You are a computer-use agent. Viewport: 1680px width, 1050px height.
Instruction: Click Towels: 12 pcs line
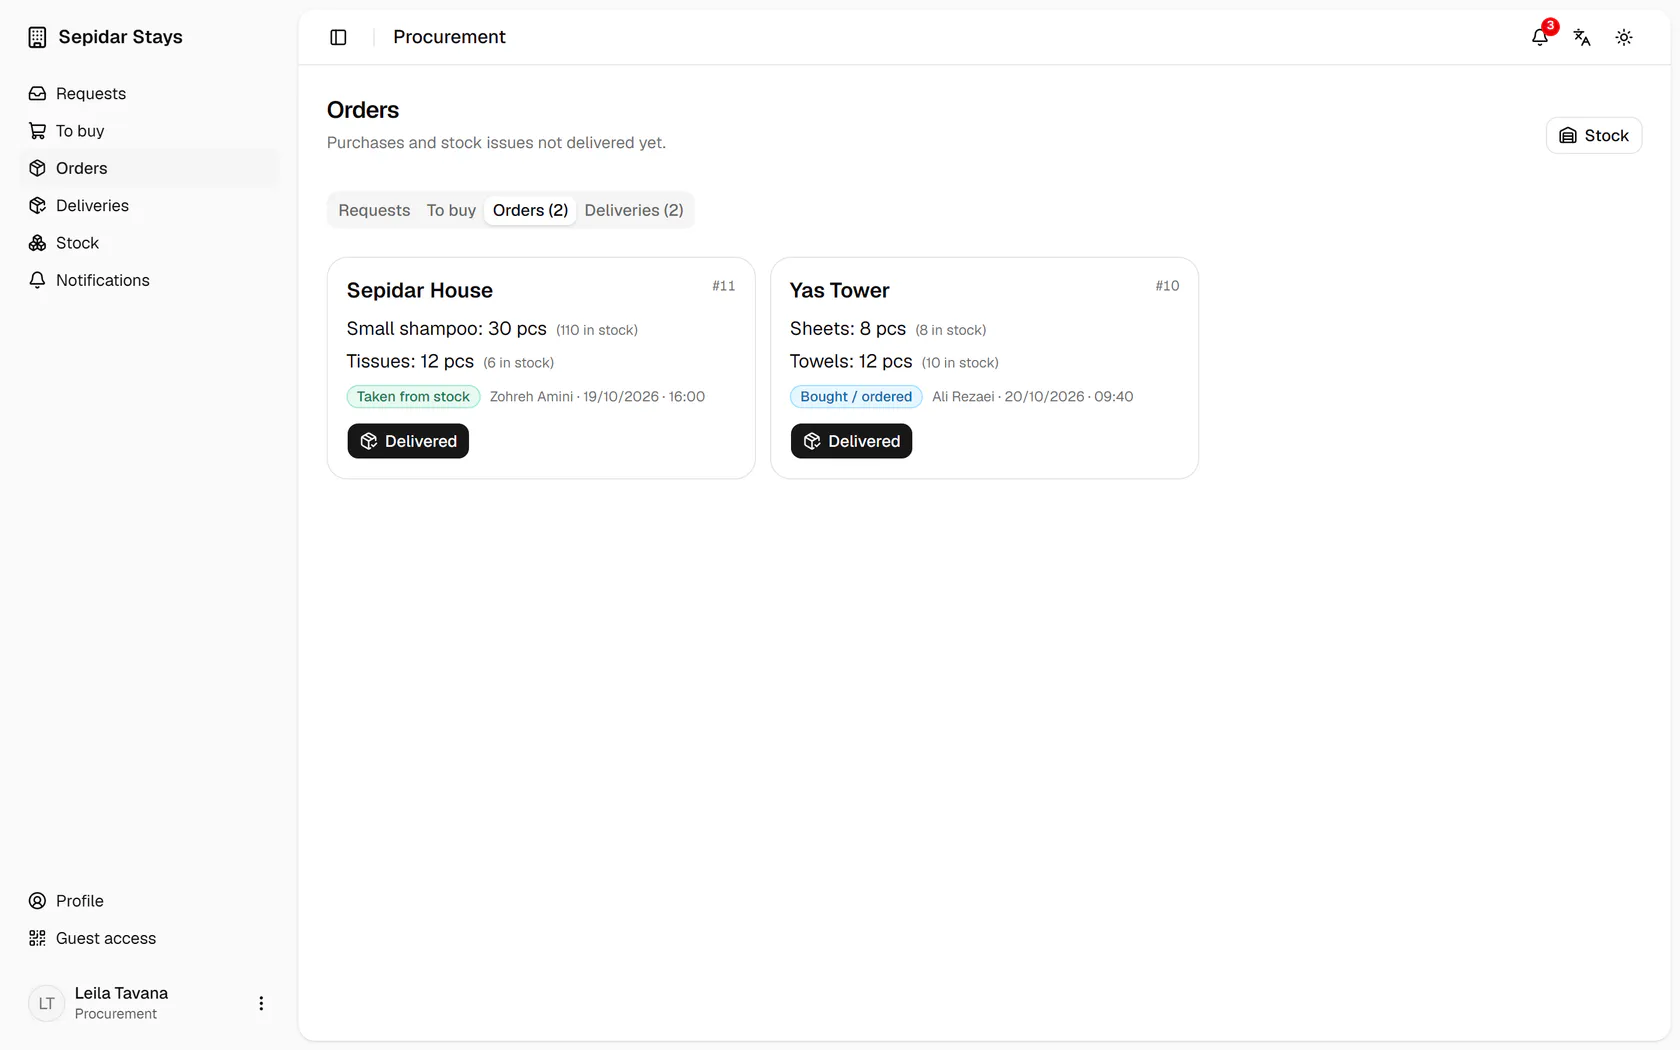[894, 362]
